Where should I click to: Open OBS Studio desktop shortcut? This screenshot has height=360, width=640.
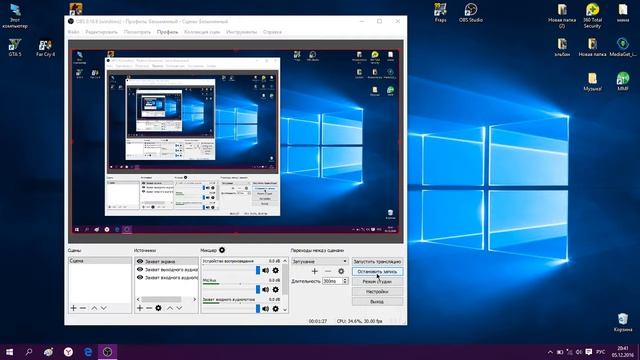(471, 12)
